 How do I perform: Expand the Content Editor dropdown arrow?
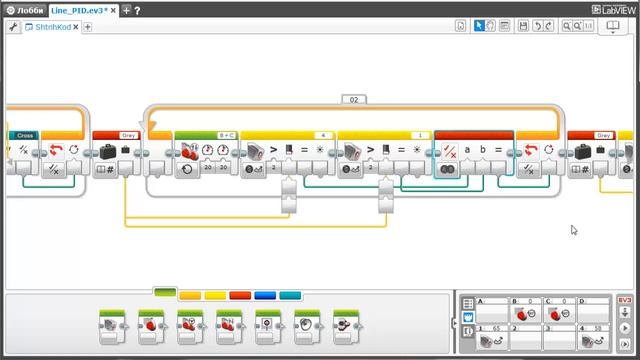(613, 32)
